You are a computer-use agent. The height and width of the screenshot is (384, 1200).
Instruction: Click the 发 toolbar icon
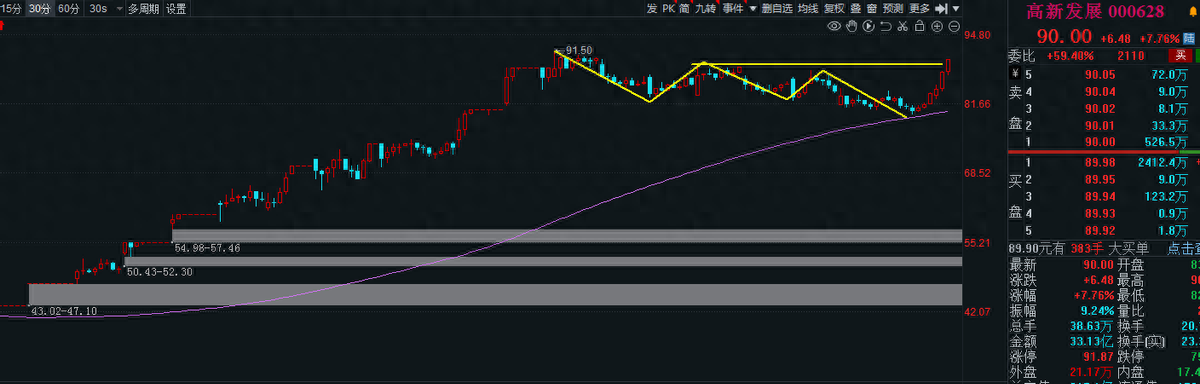[x=652, y=8]
